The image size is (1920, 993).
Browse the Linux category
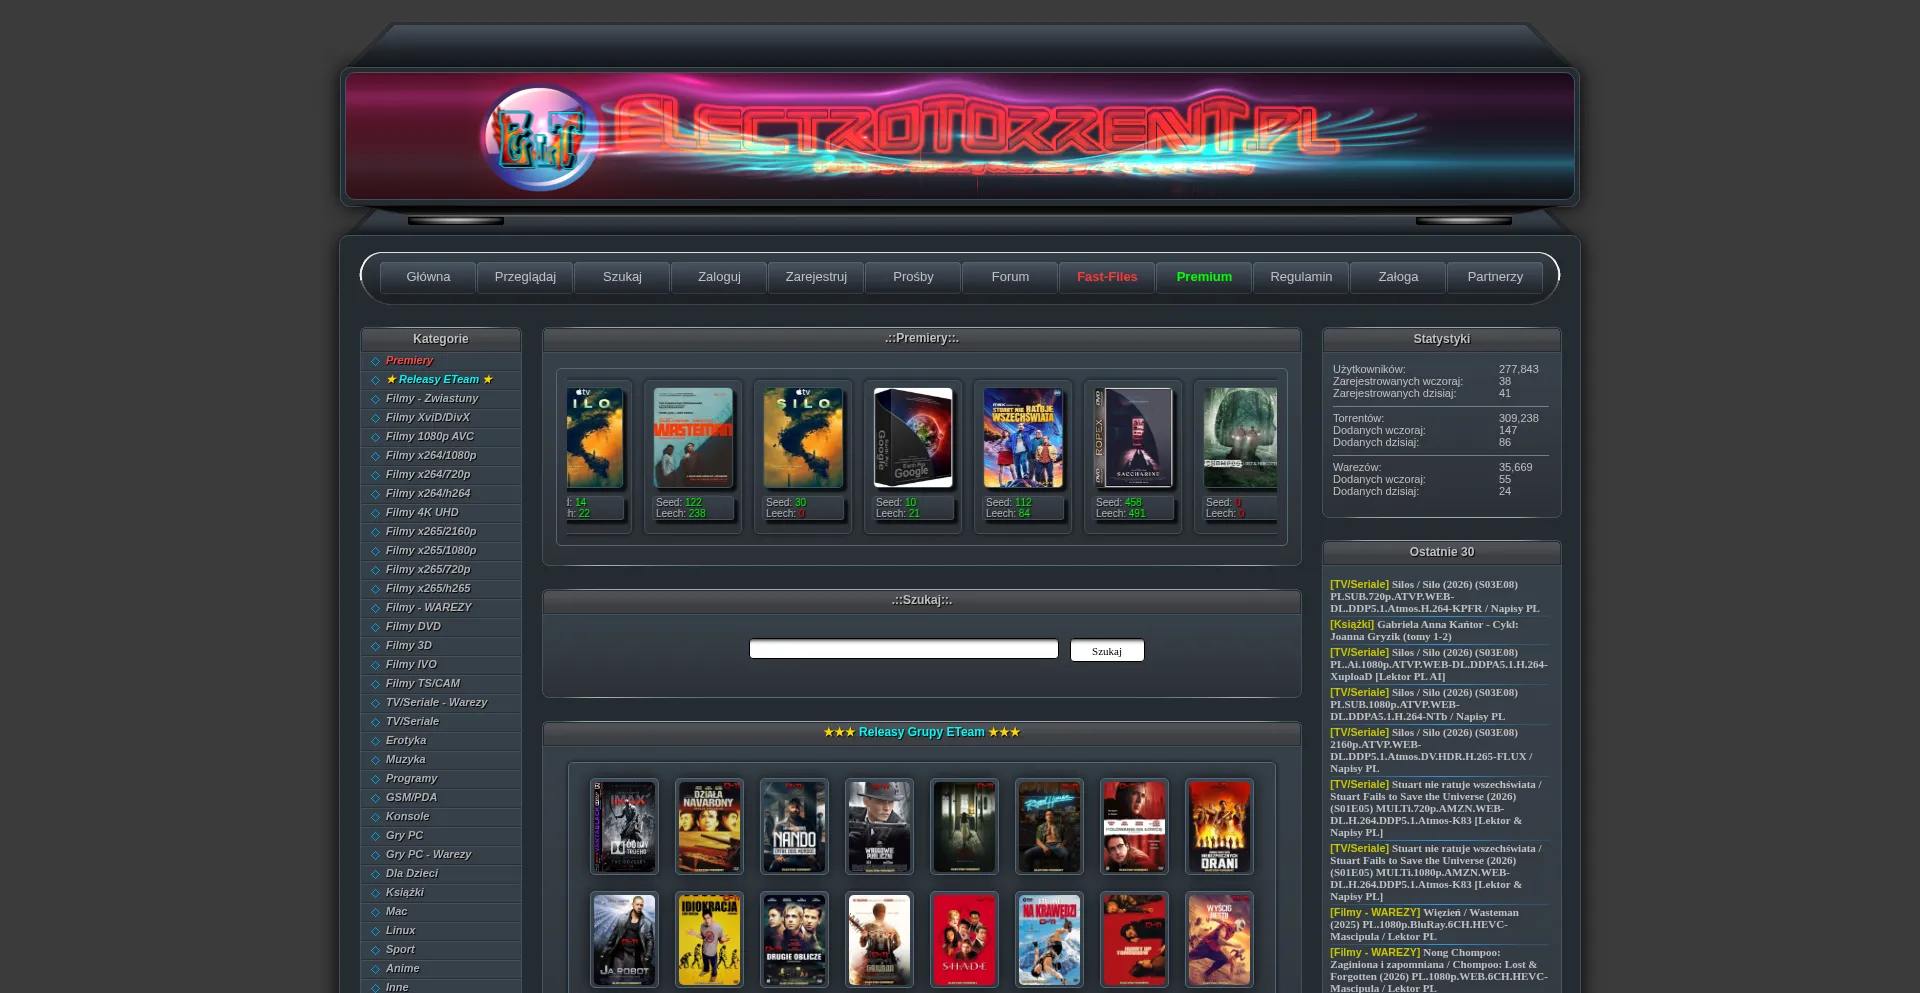pyautogui.click(x=400, y=931)
